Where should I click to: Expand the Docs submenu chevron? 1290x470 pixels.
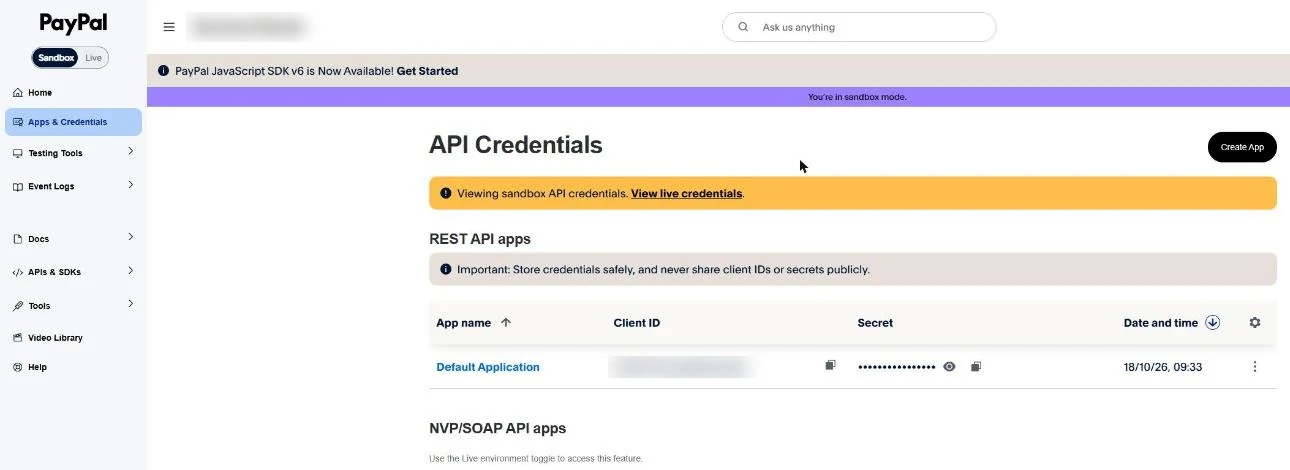(131, 238)
